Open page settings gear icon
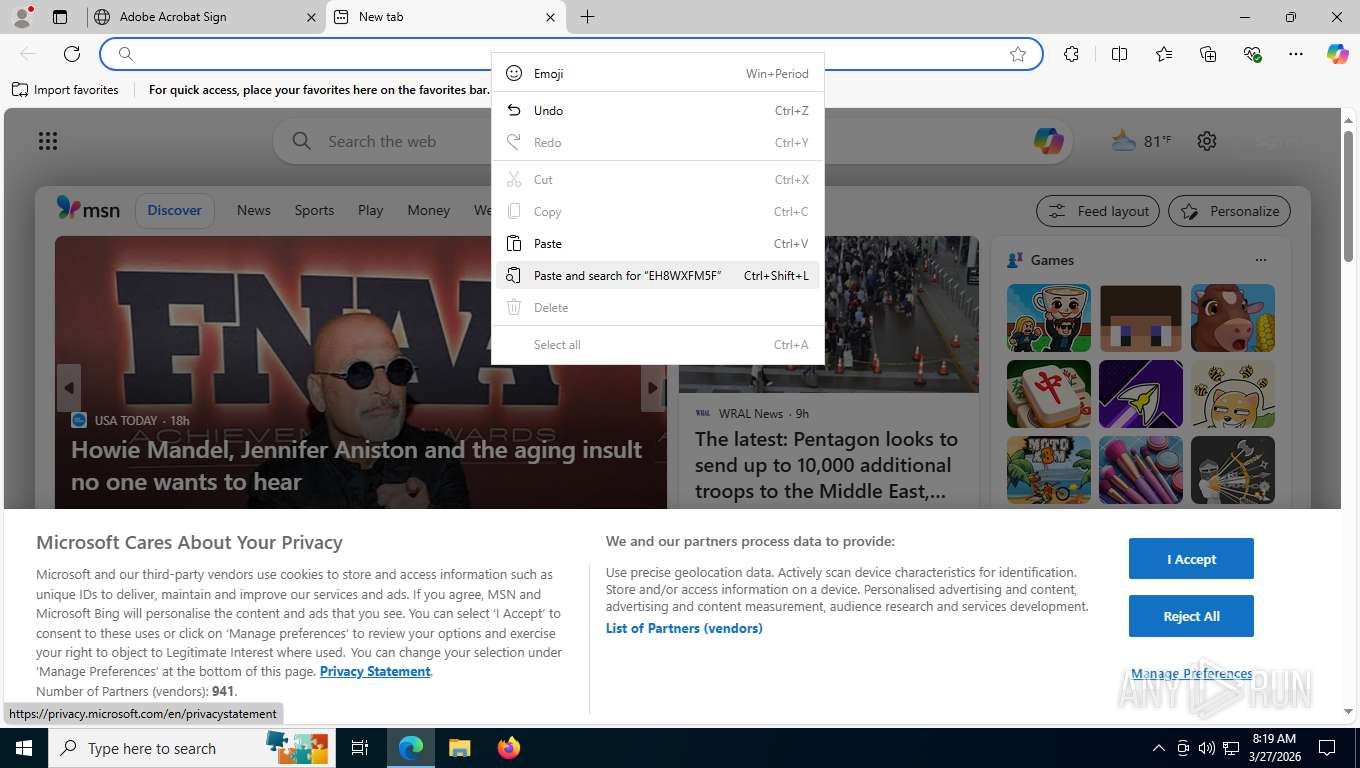1360x768 pixels. [x=1207, y=141]
